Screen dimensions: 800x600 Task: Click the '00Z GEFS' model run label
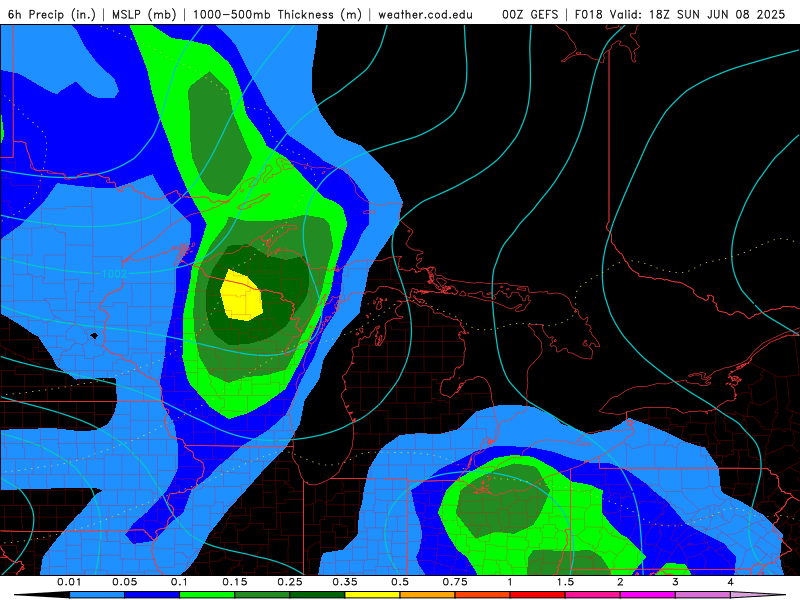[530, 14]
